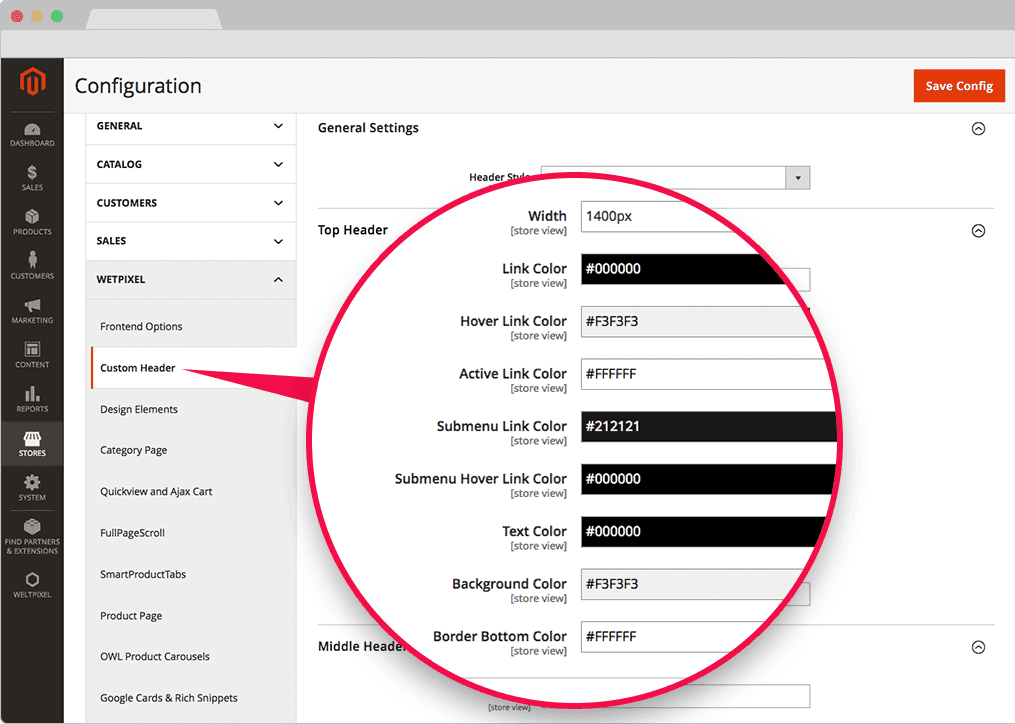Click the Save Config button

pos(958,86)
